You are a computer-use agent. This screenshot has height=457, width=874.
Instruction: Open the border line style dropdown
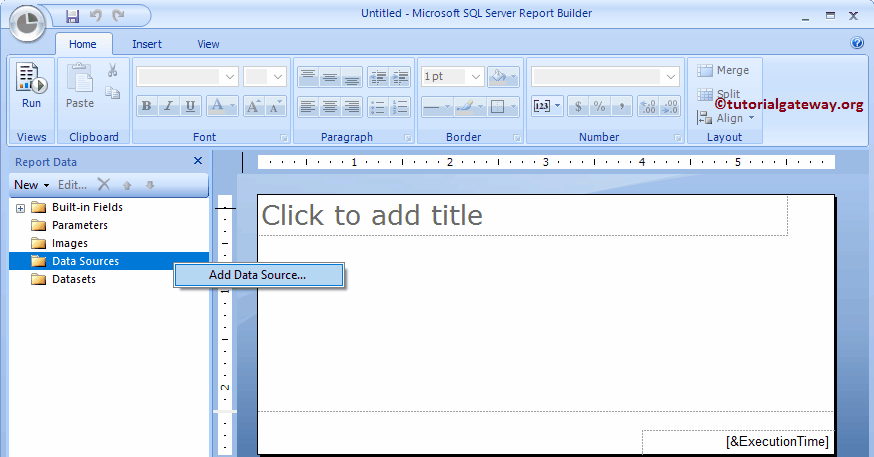pos(436,106)
